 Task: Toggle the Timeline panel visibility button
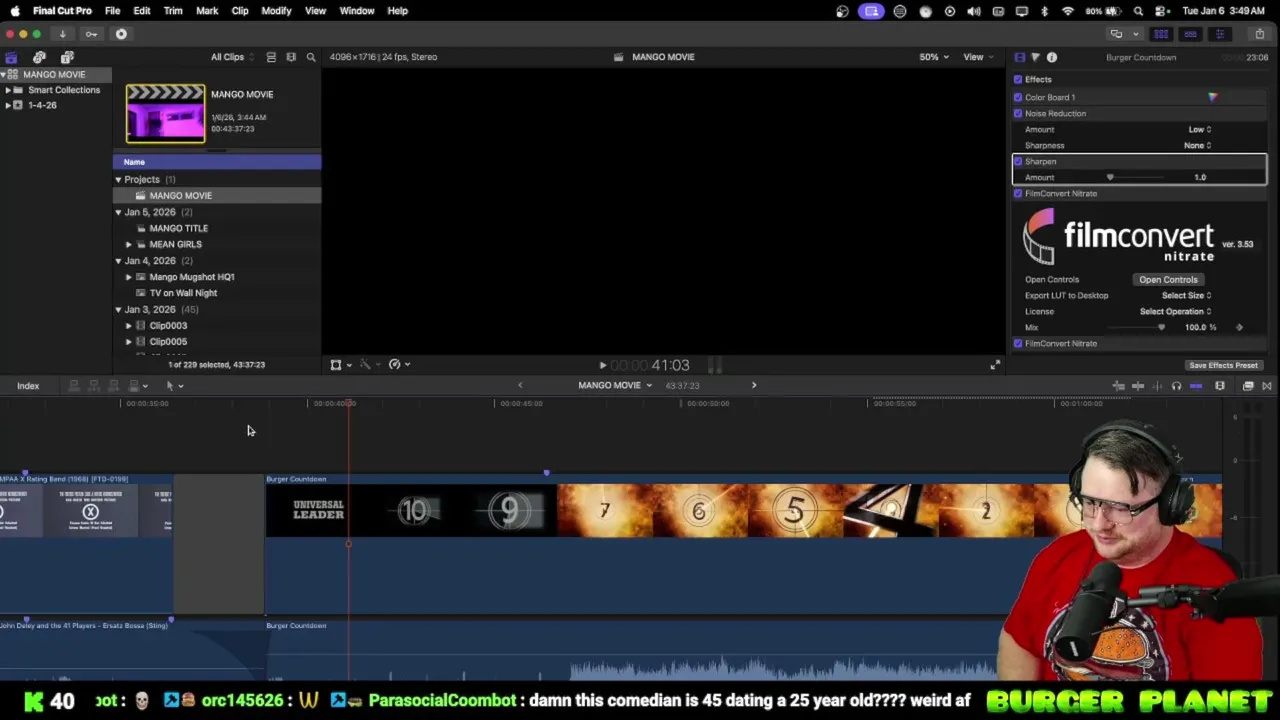pos(1190,34)
